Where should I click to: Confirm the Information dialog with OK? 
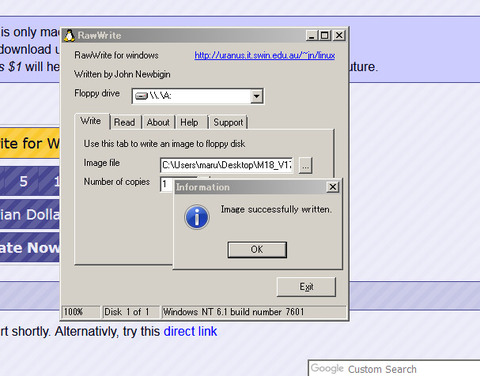[x=257, y=250]
